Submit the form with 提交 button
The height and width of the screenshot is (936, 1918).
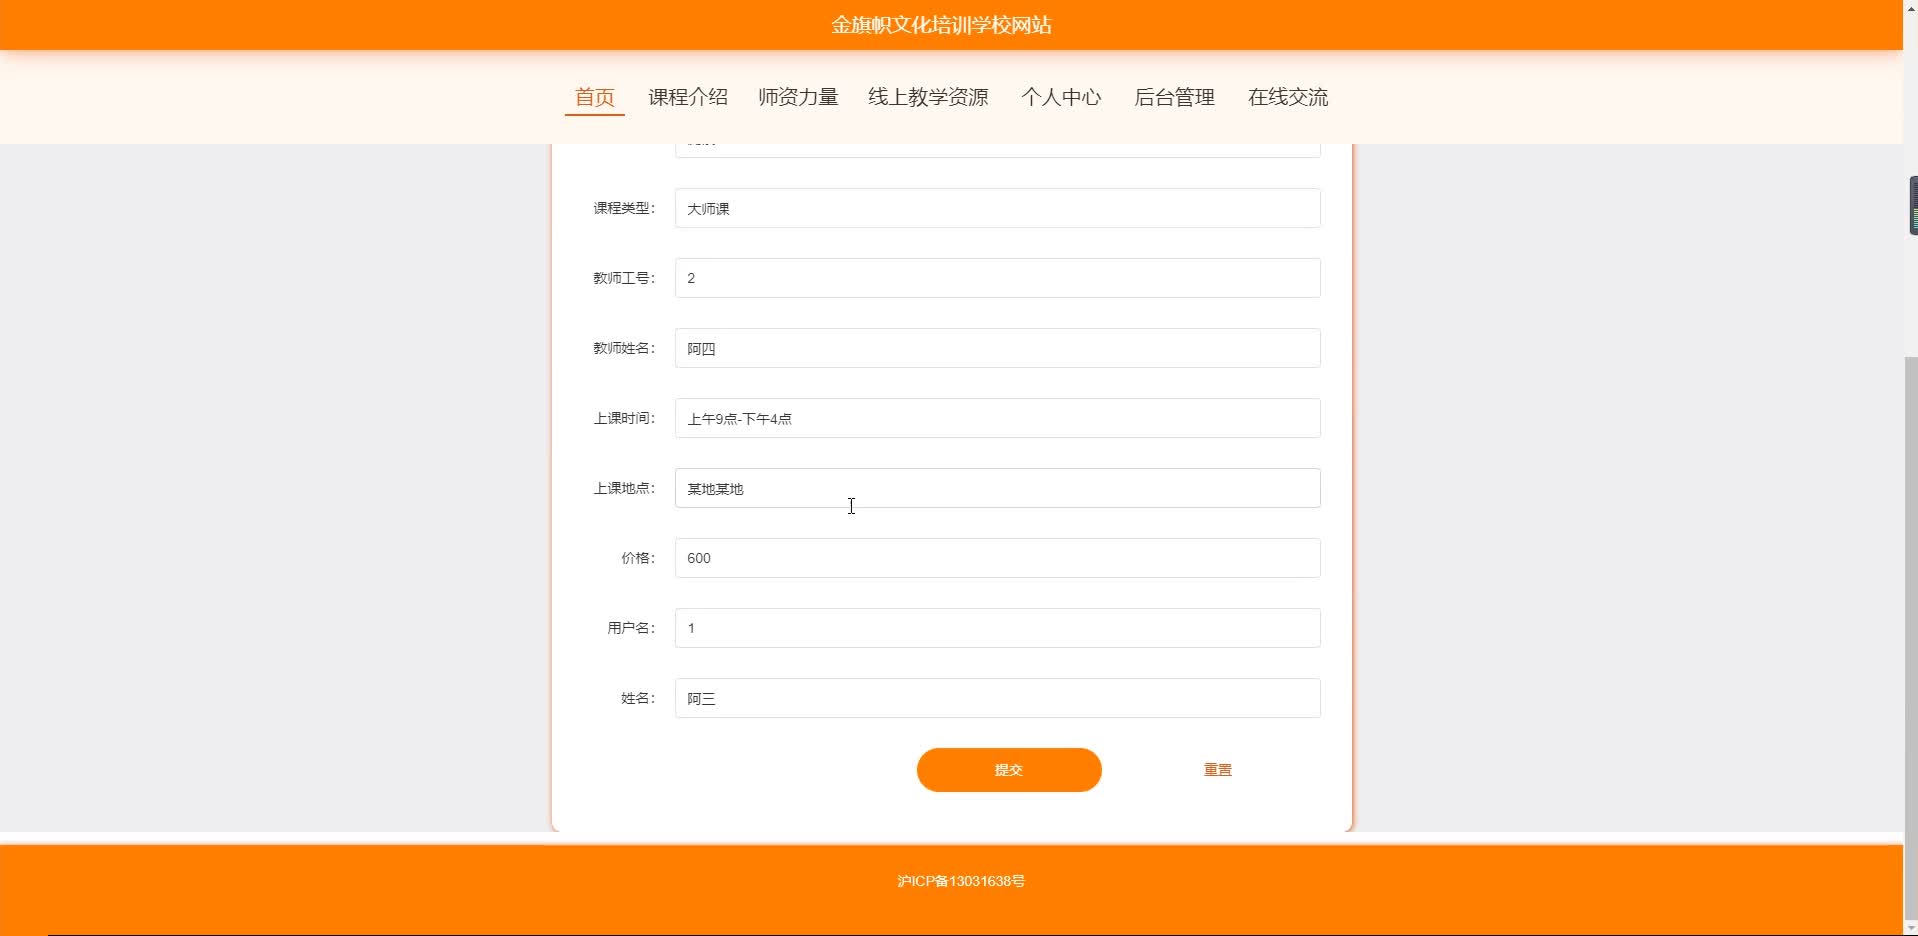tap(1009, 770)
